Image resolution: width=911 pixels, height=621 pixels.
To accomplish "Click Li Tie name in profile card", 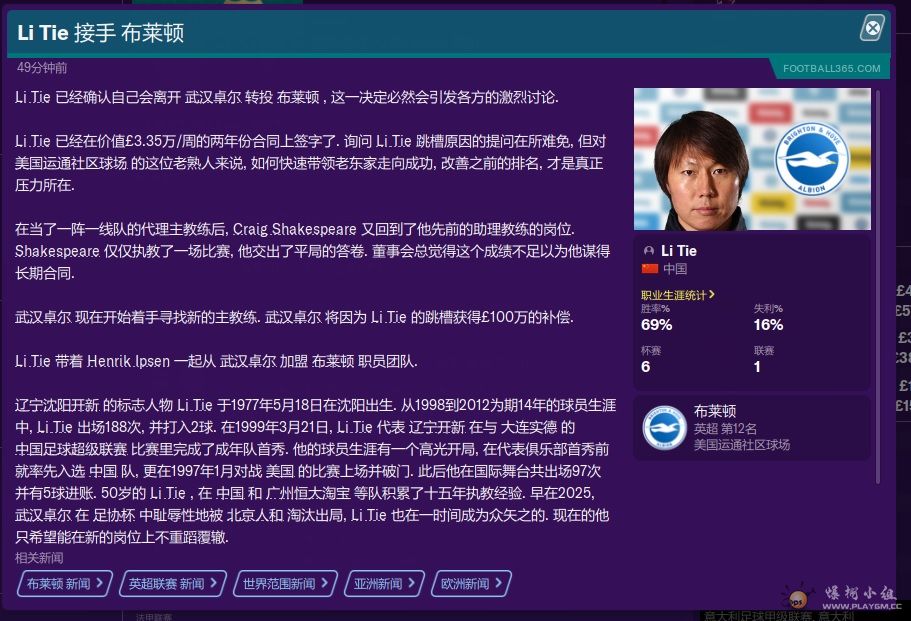I will 679,251.
